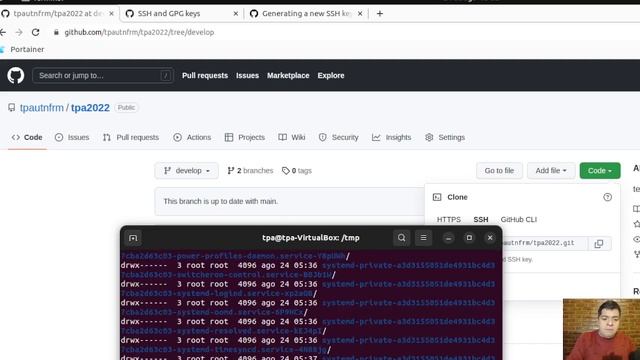Focus the GitHub search field
640x360 pixels.
coord(103,76)
